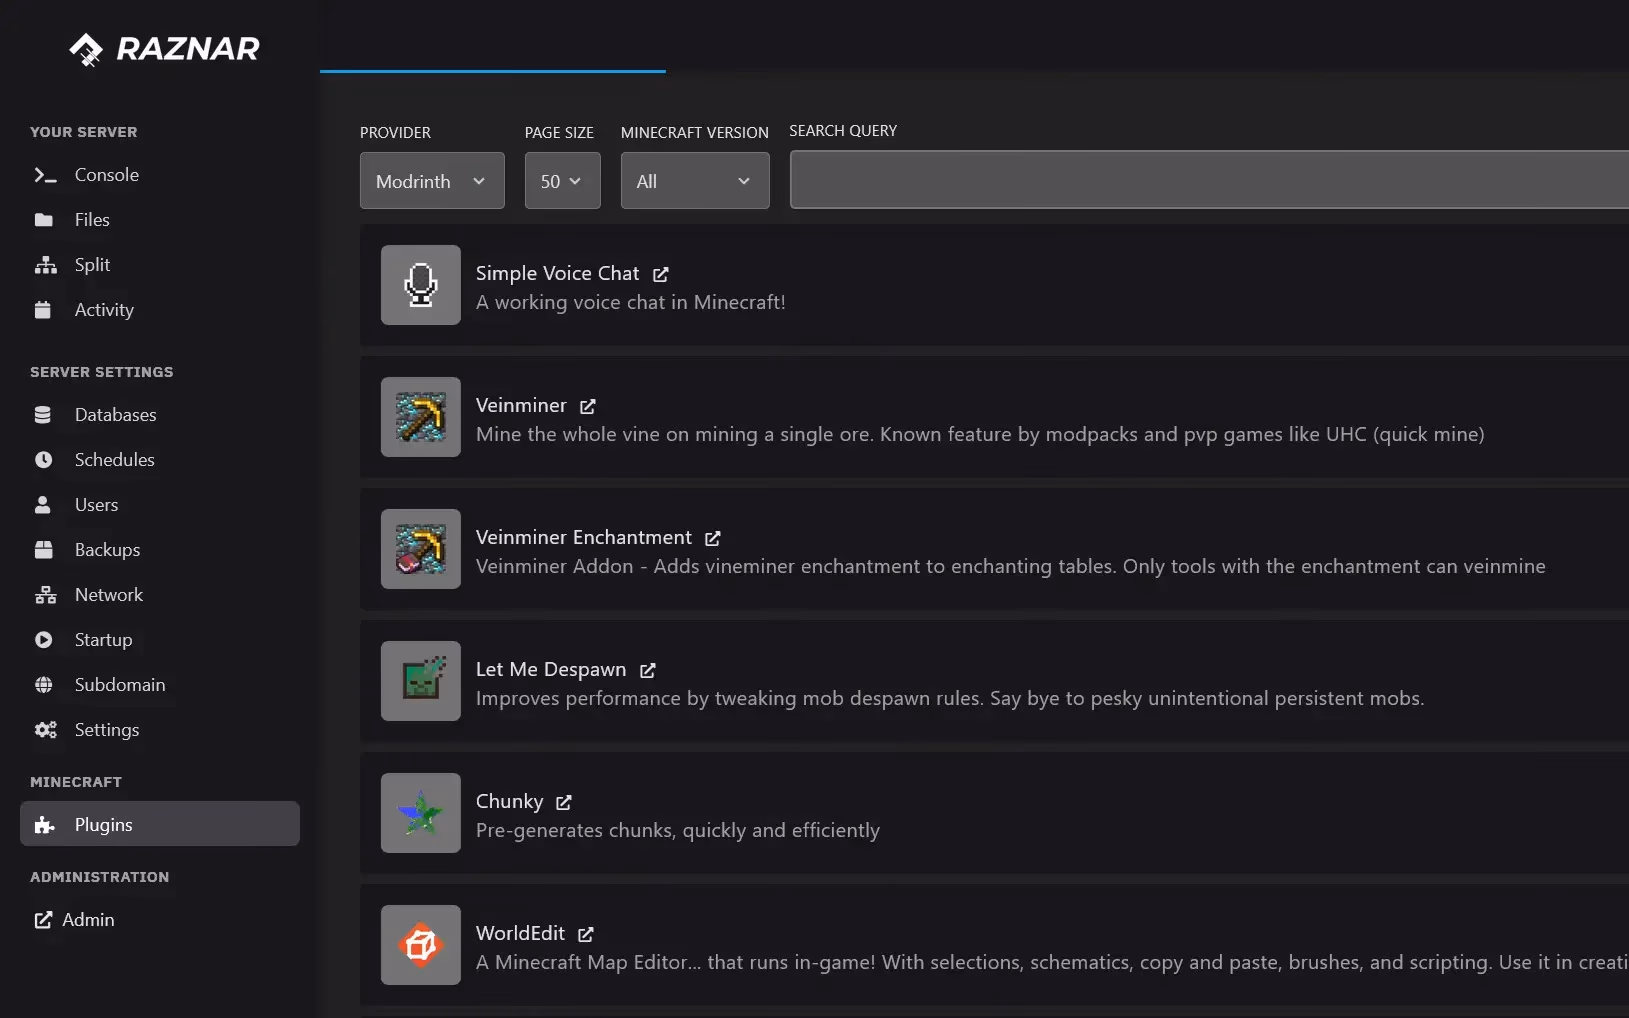Open Chunky external link icon
This screenshot has width=1629, height=1018.
tap(564, 802)
